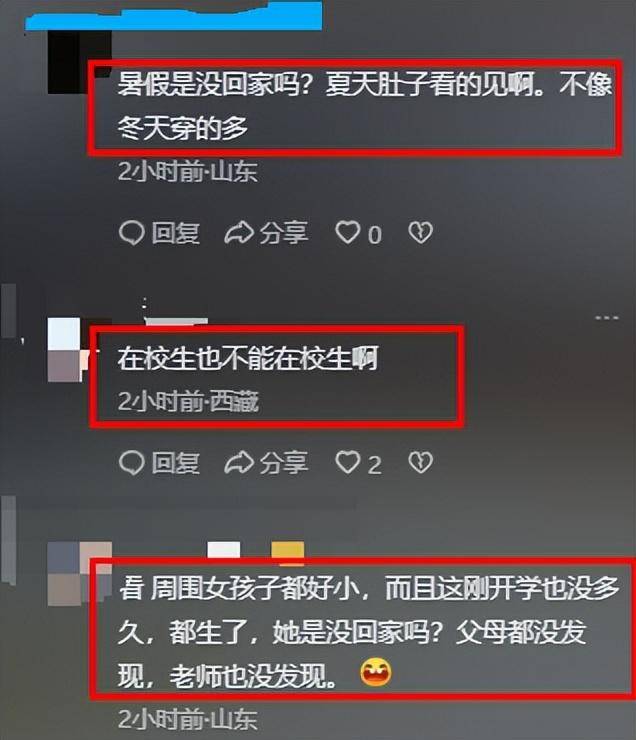Click reply bubble icon on first comment
Viewport: 636px width, 740px height.
point(132,233)
